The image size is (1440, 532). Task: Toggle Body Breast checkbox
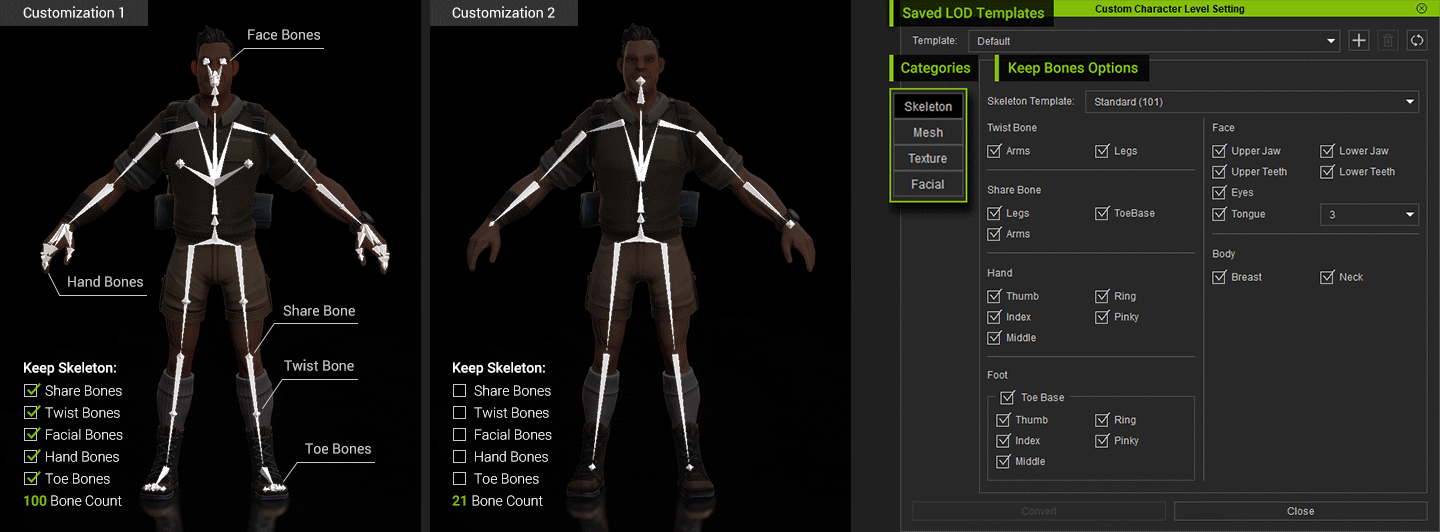coord(1219,277)
